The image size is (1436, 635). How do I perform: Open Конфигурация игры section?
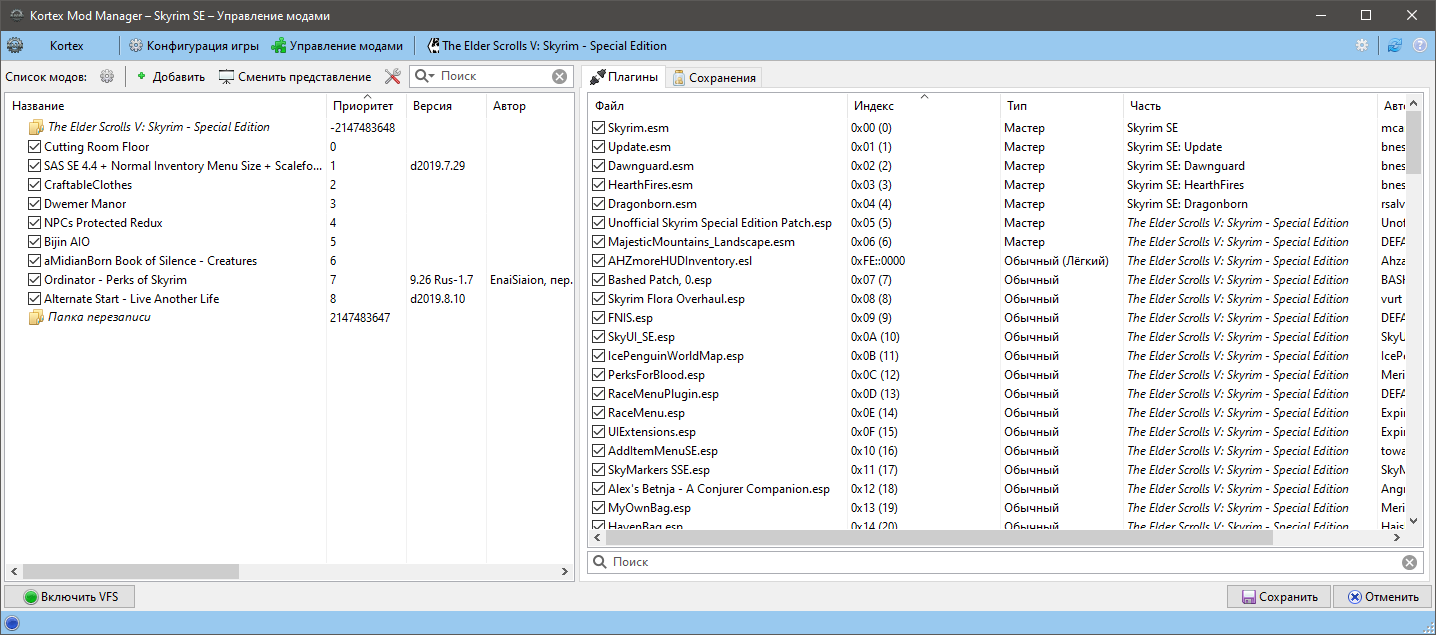[x=193, y=45]
